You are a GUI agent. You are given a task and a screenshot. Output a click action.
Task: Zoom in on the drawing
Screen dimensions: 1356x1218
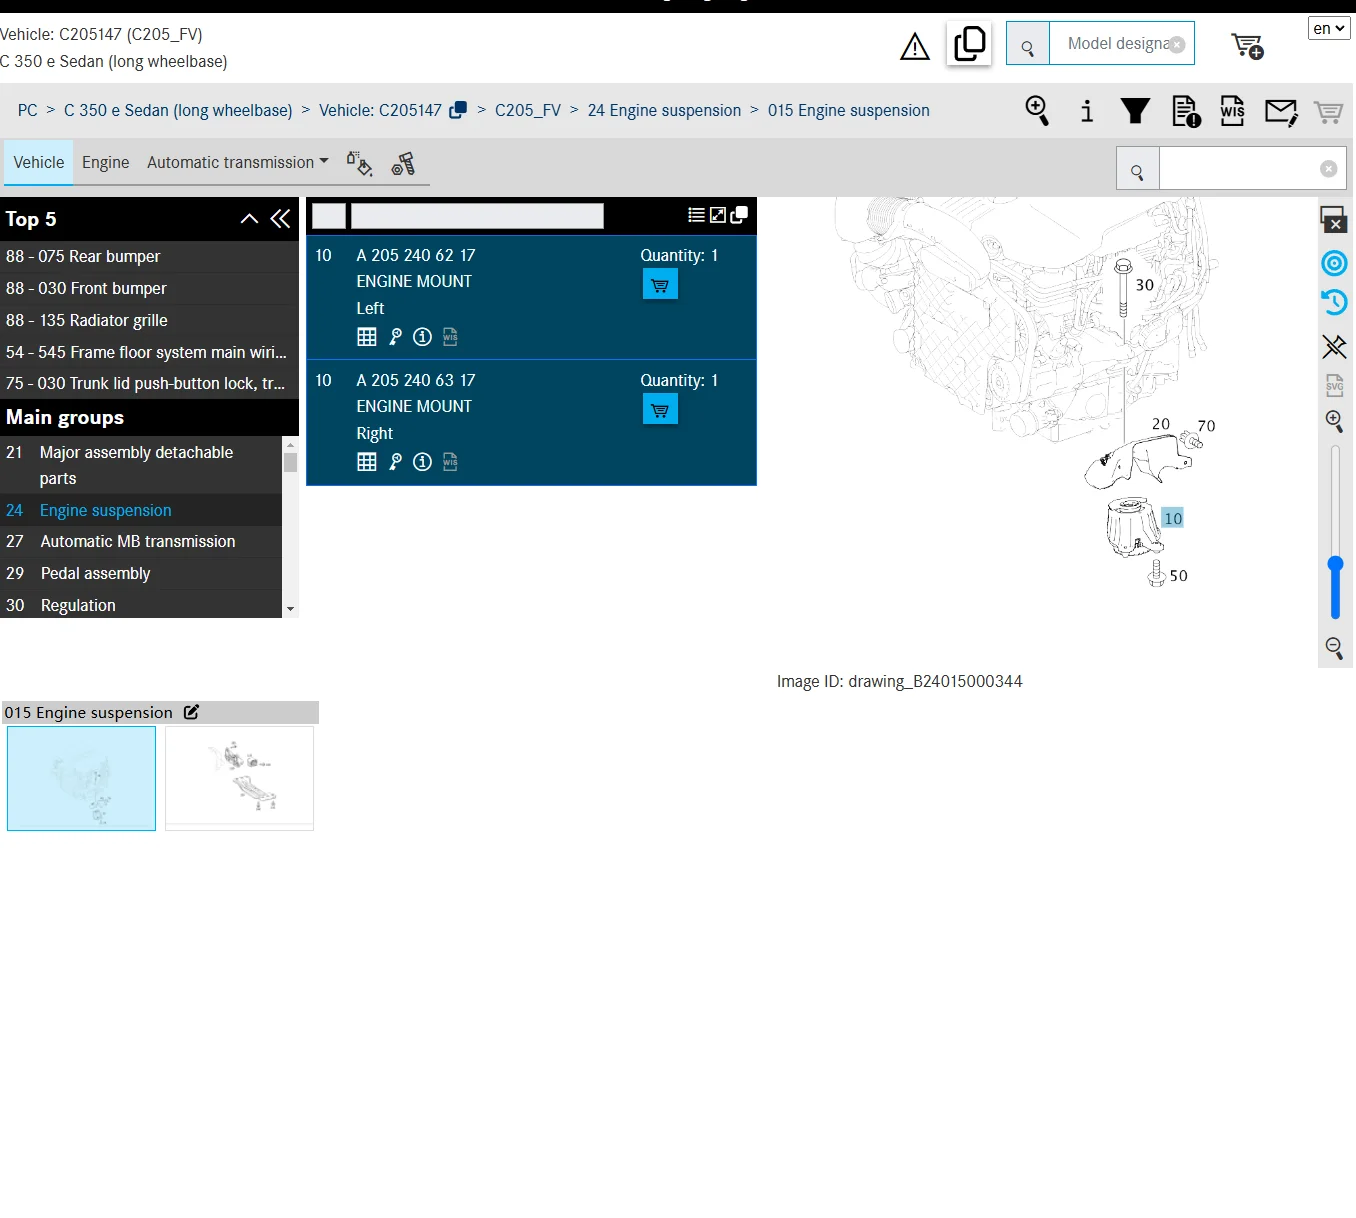pos(1334,421)
